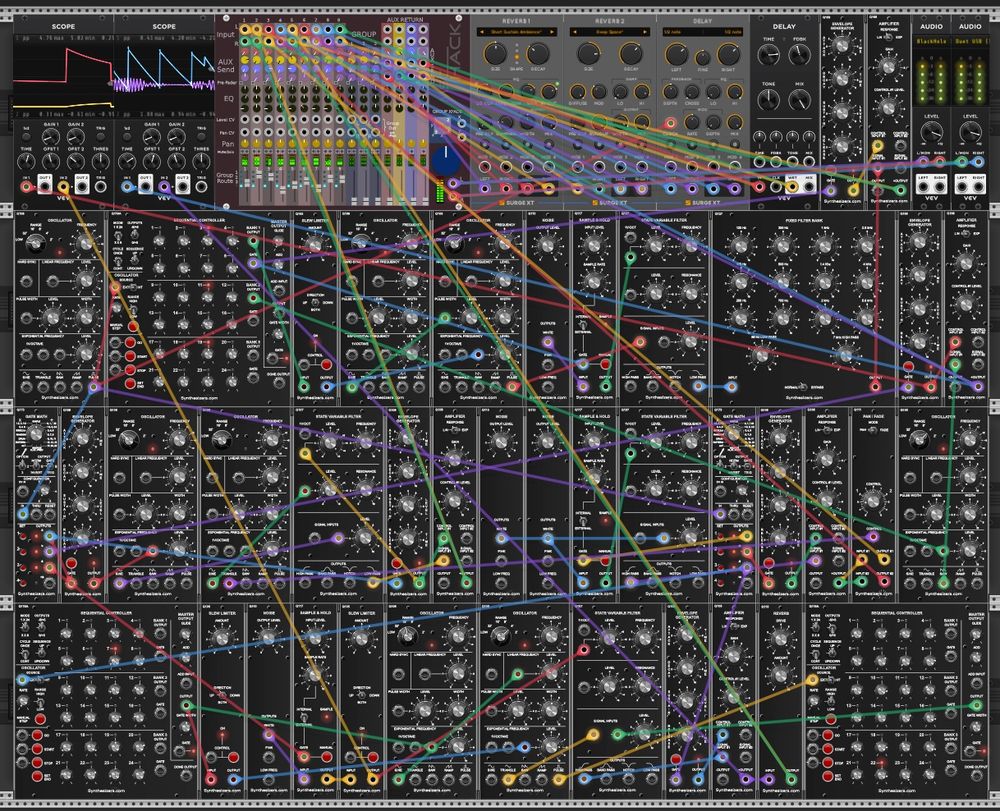Open BlackHole audio device display
The width and height of the screenshot is (1000, 811).
click(932, 41)
